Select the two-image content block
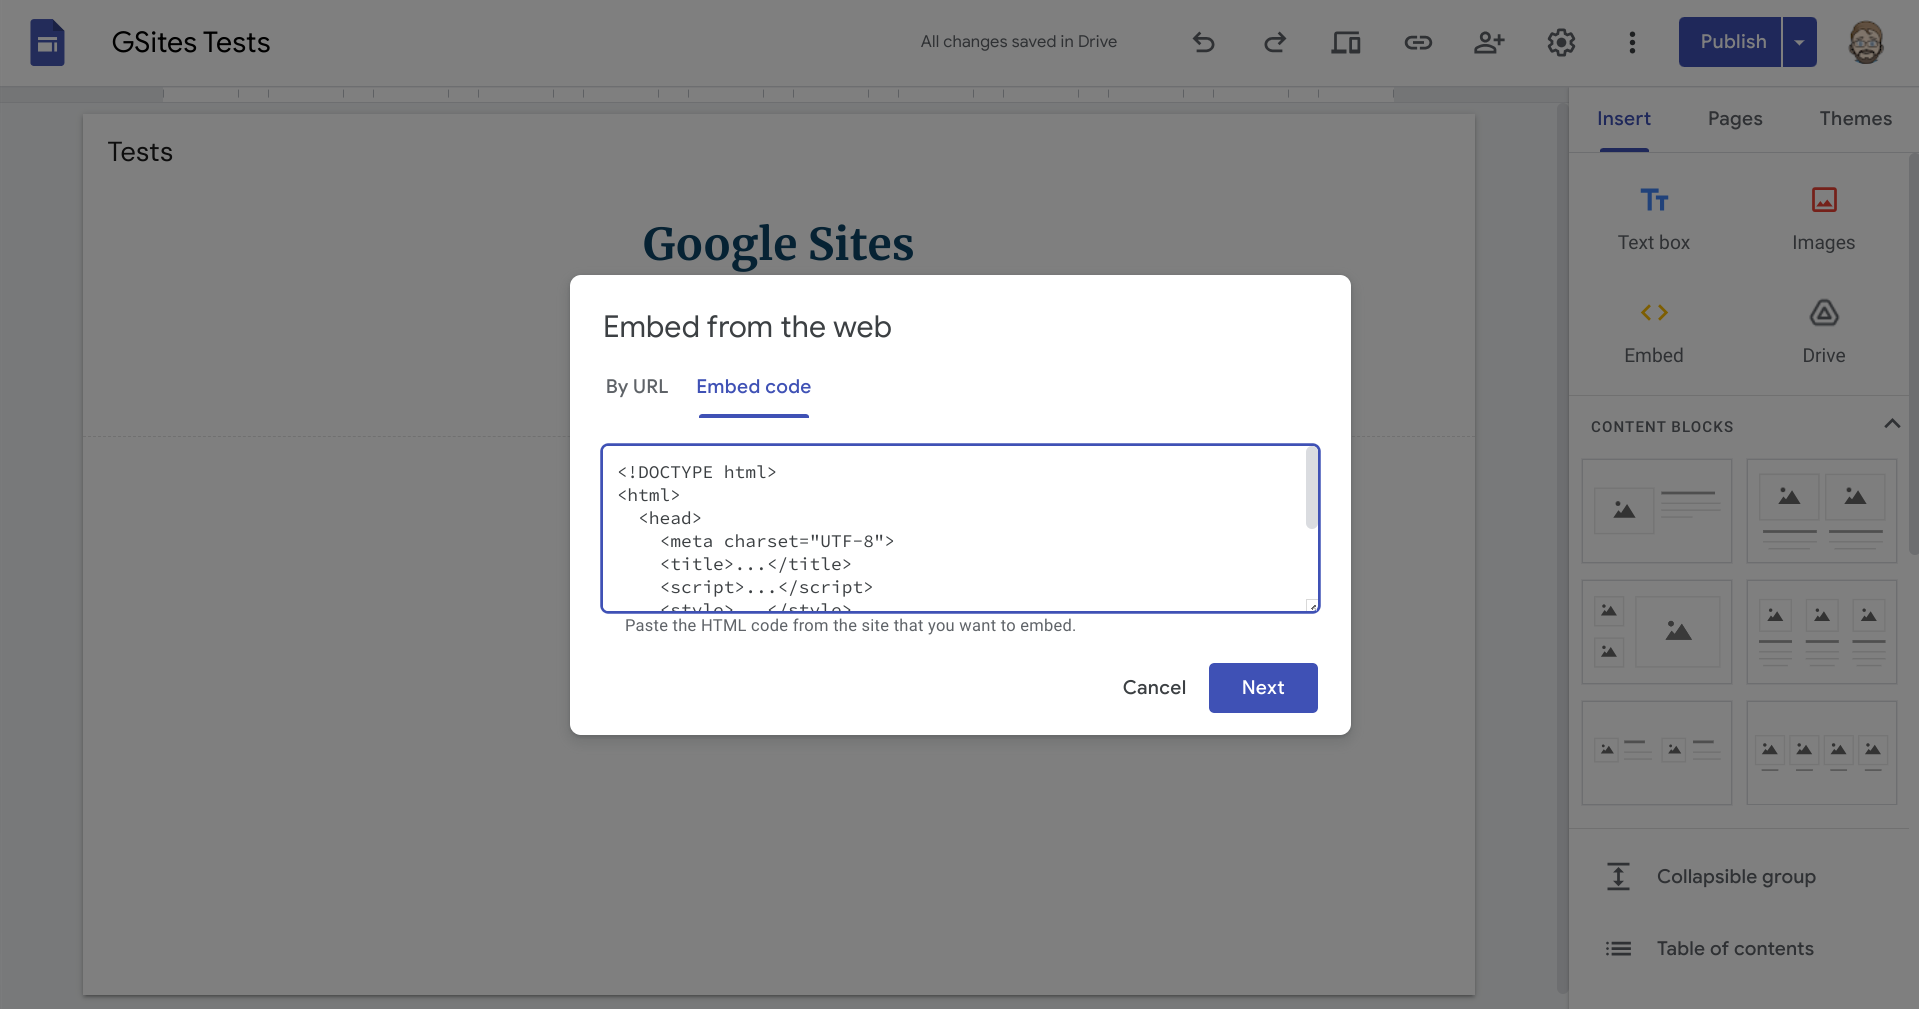The width and height of the screenshot is (1919, 1009). pyautogui.click(x=1822, y=511)
